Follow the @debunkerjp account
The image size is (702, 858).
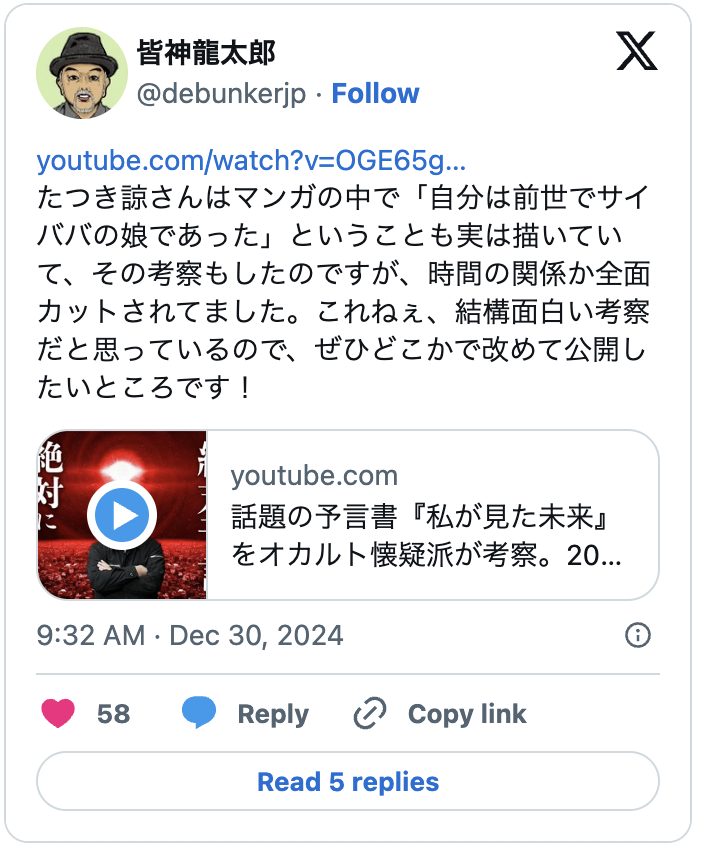pyautogui.click(x=375, y=94)
